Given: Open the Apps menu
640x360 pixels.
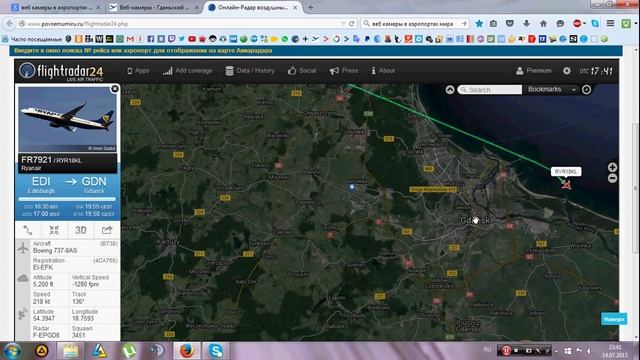Looking at the screenshot, I should 138,71.
